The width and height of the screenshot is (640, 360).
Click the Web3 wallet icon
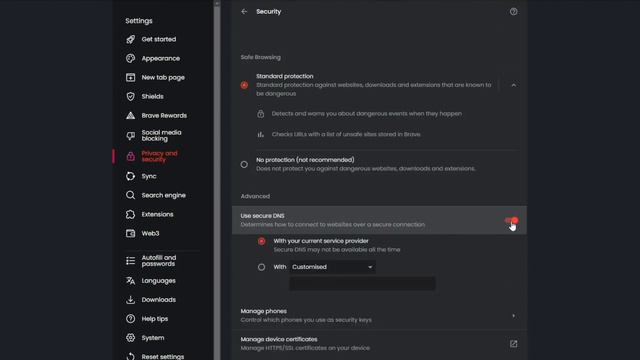(x=130, y=233)
